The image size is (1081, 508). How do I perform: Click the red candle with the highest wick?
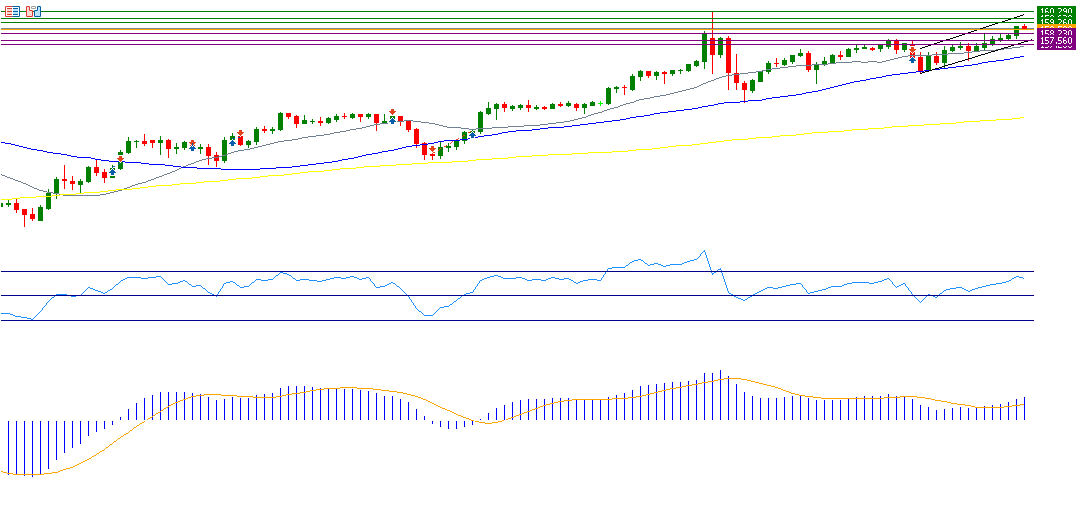pos(712,45)
